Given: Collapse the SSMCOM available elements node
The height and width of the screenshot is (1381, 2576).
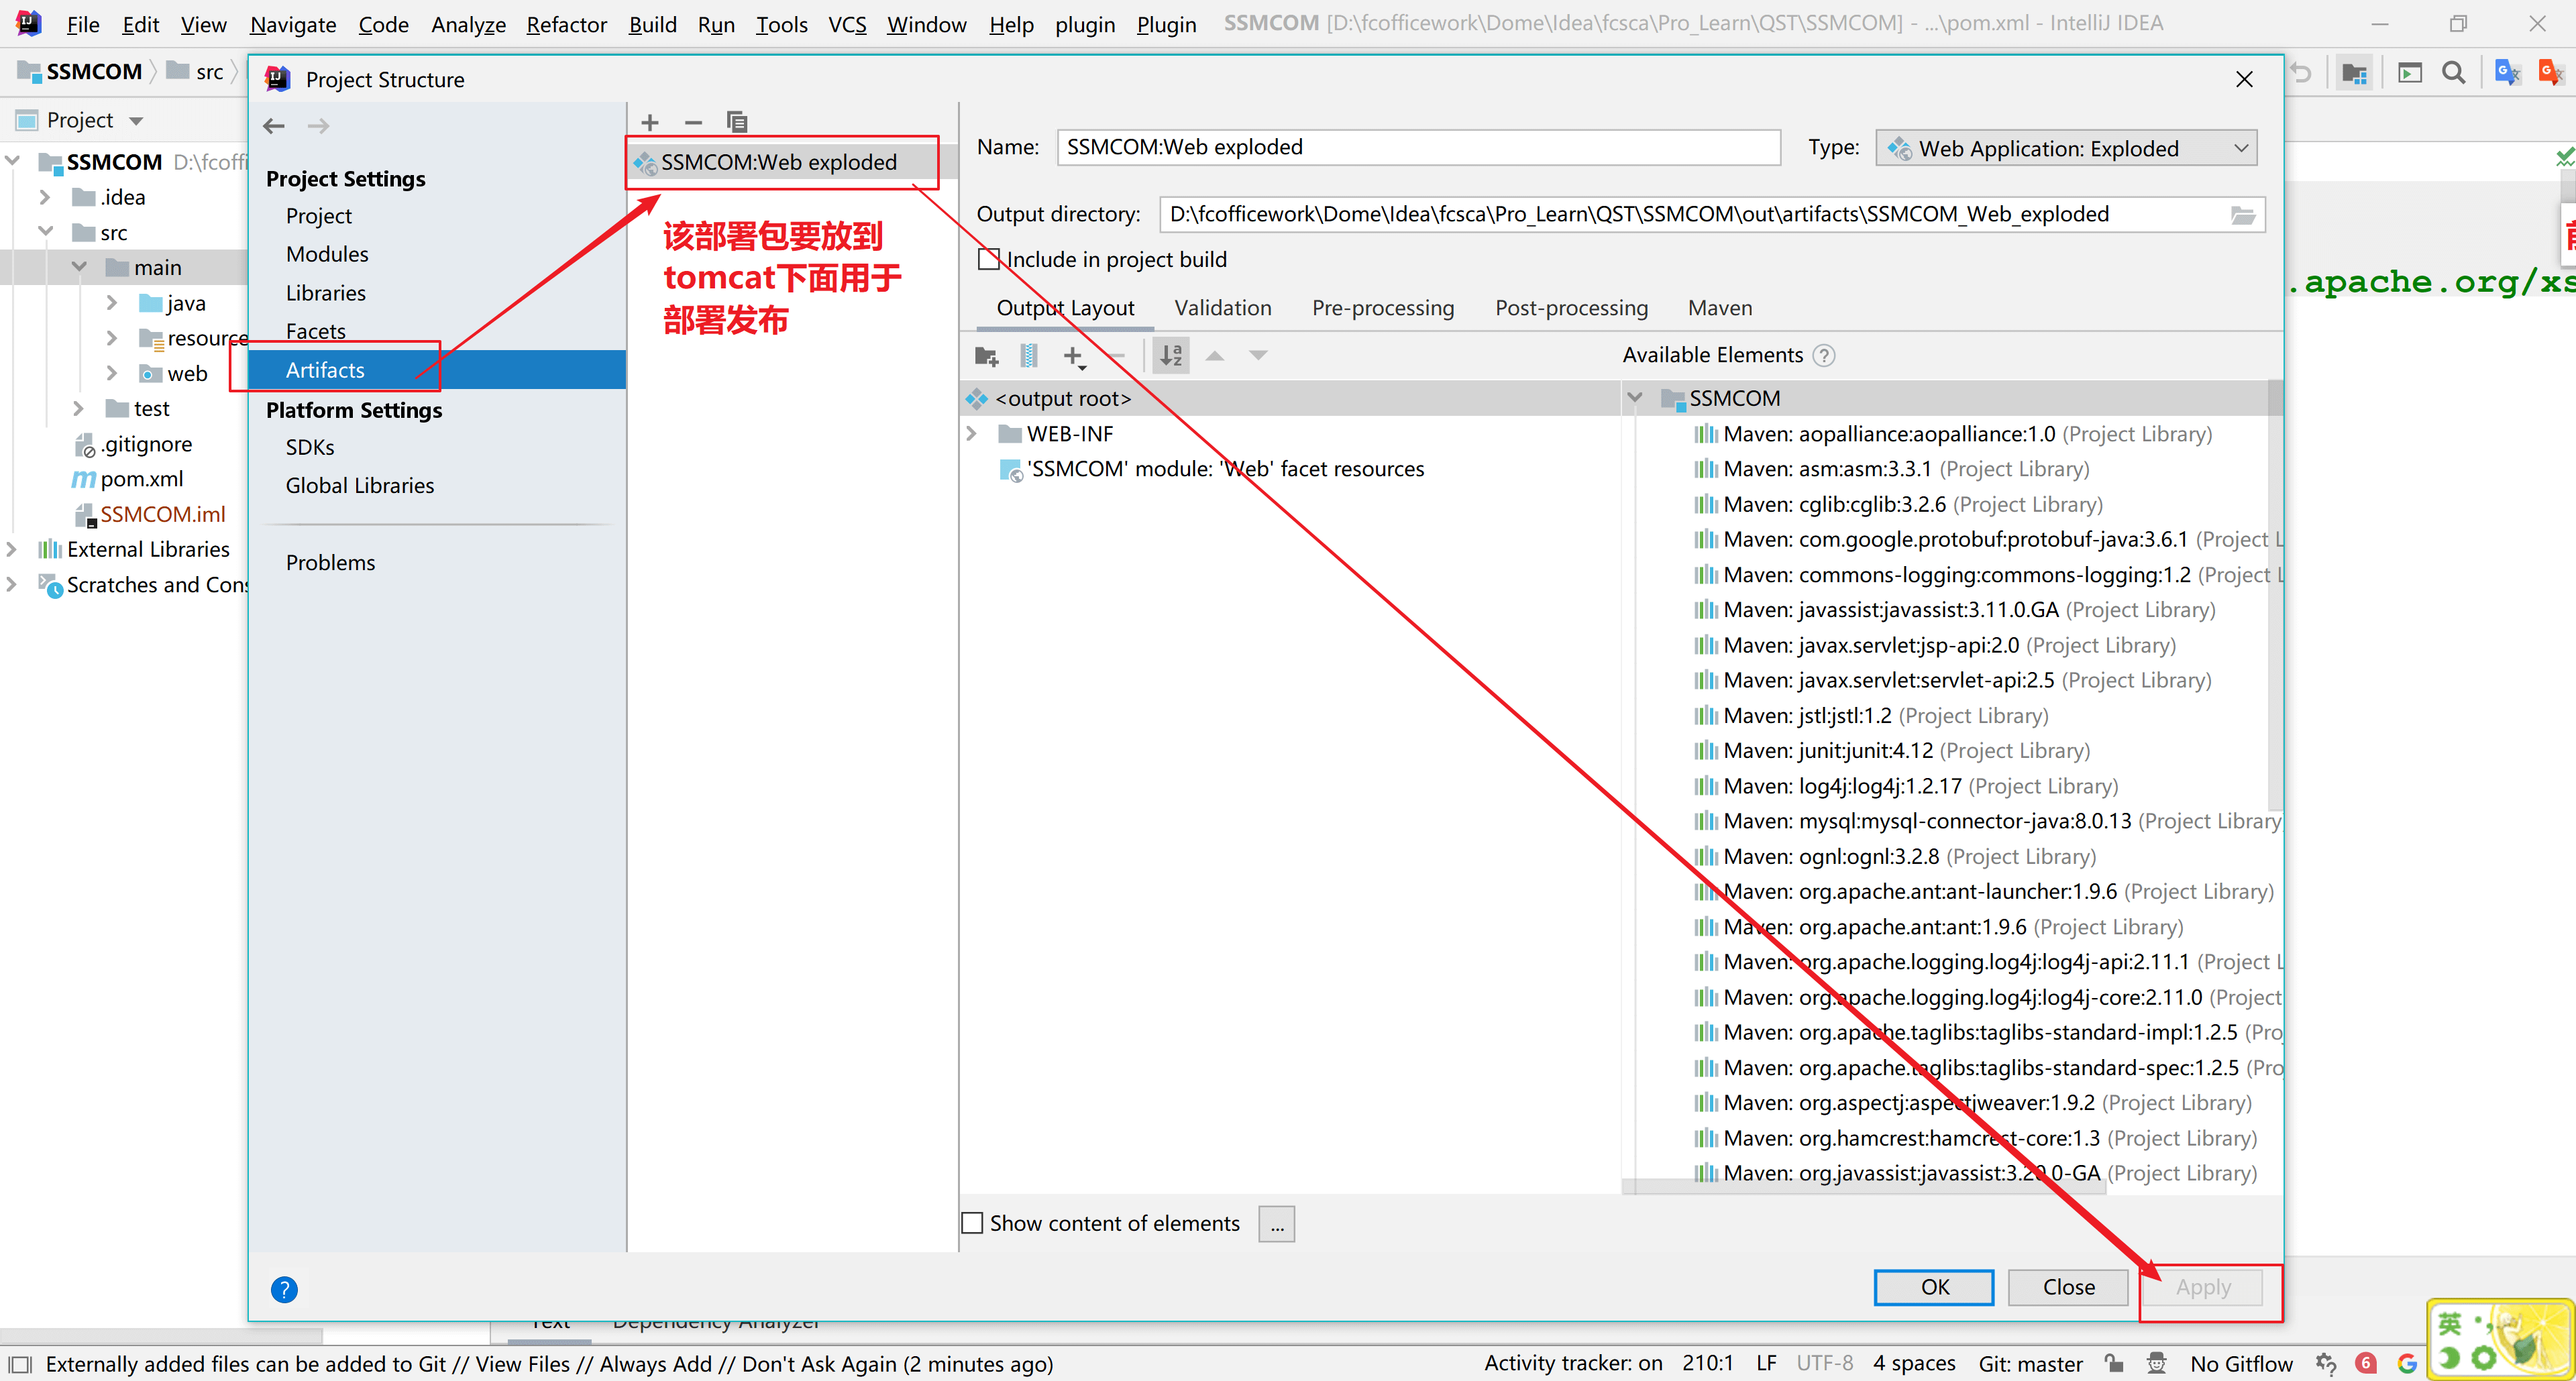Looking at the screenshot, I should [1634, 398].
